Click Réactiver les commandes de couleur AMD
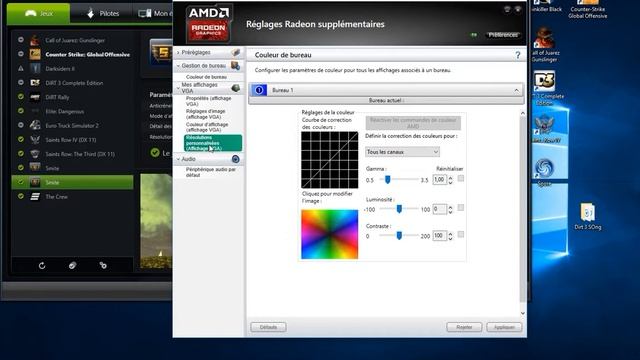This screenshot has height=360, width=640. 413,123
